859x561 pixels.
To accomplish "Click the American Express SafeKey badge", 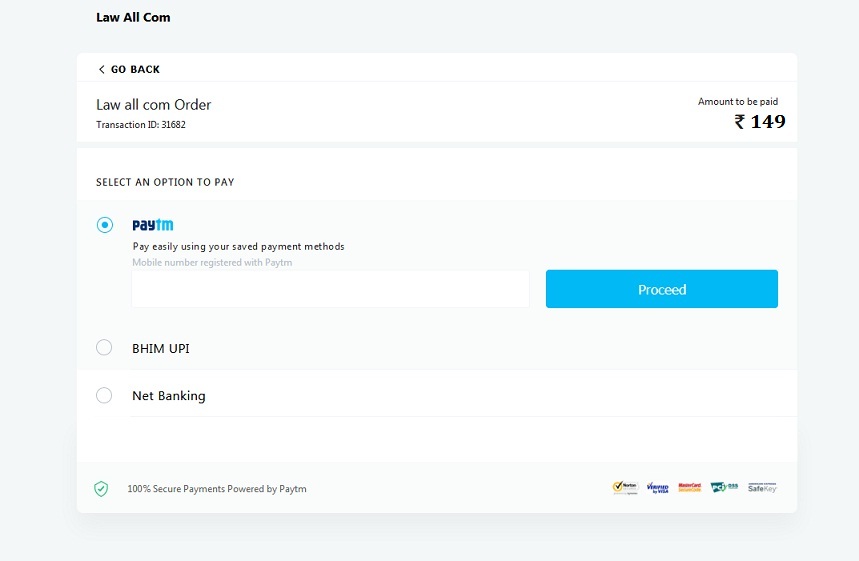I will [x=762, y=488].
